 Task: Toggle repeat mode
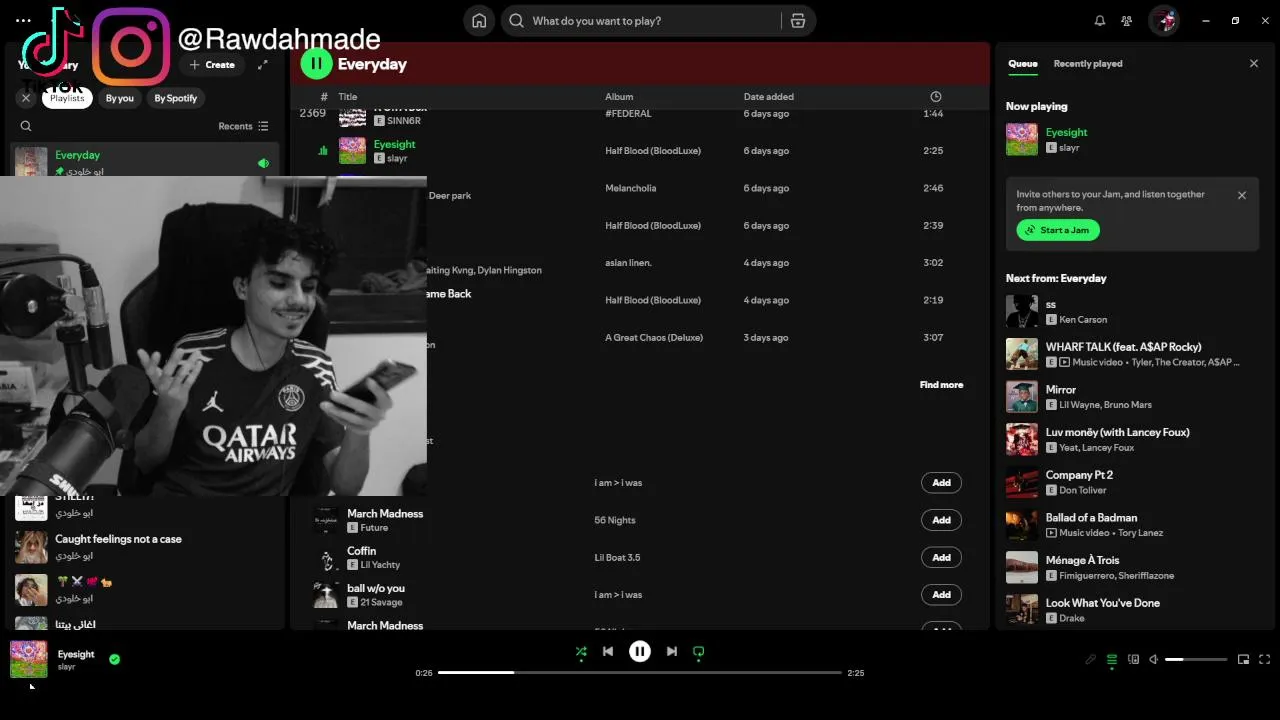click(699, 652)
